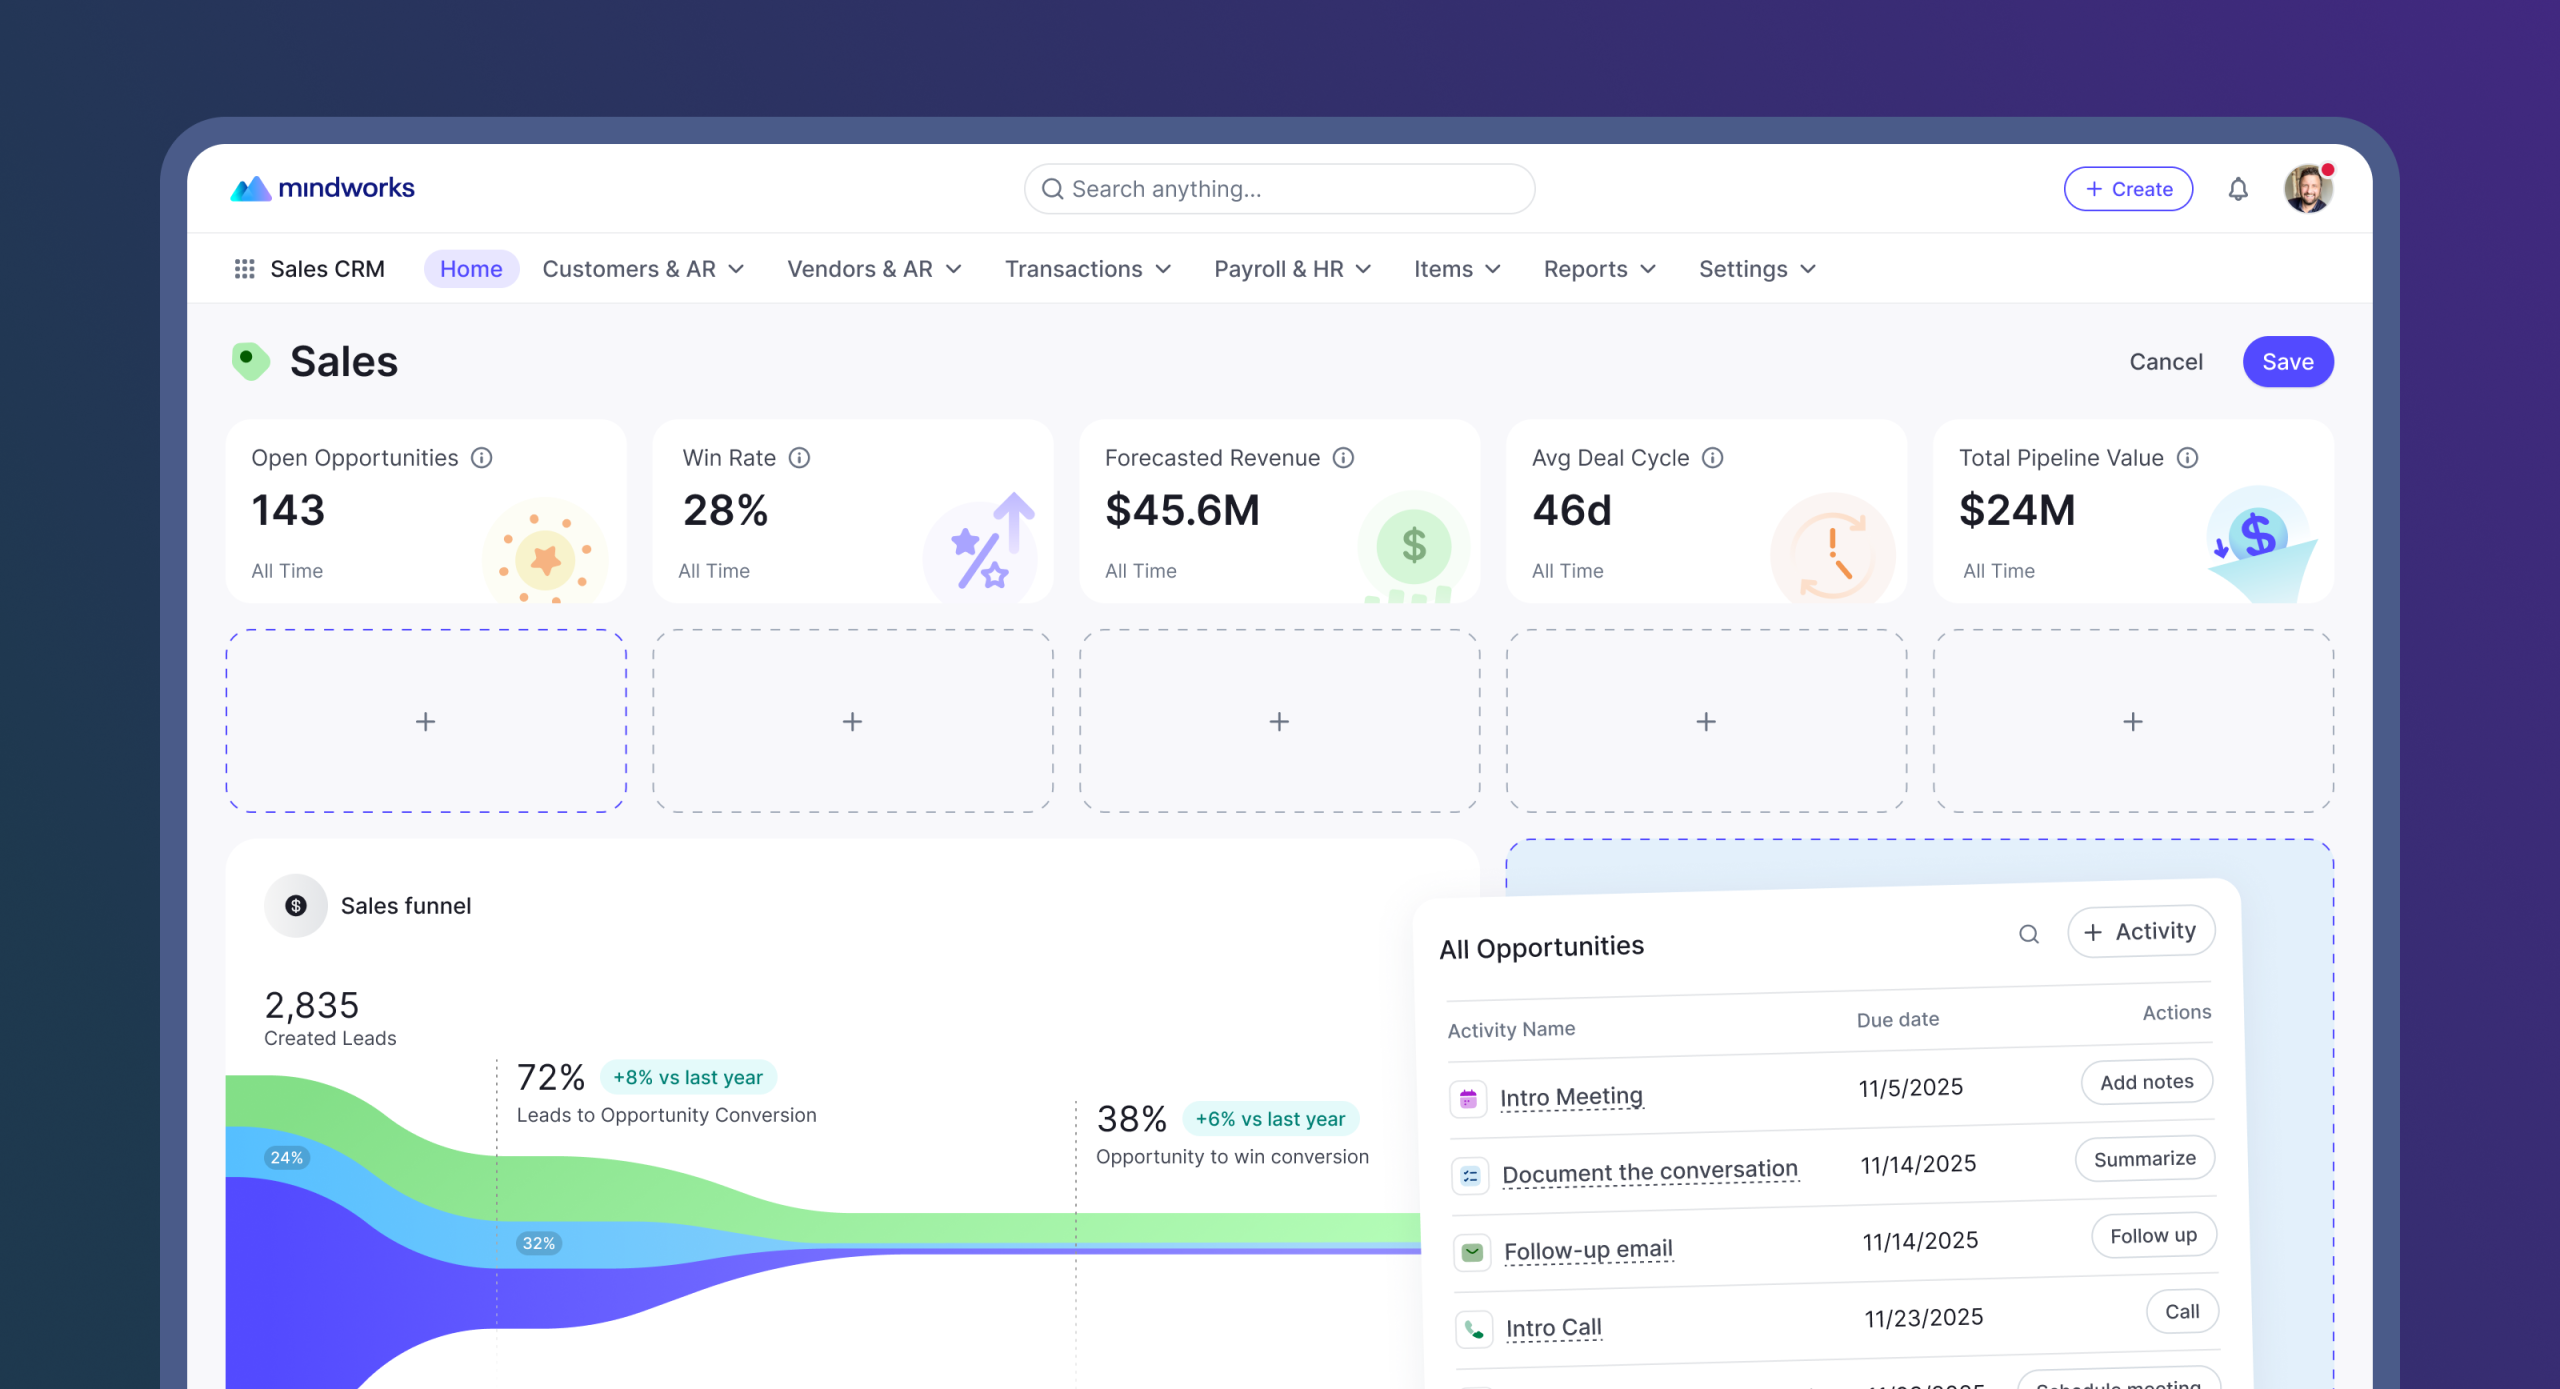
Task: Open the apps grid icon beside Sales CRM
Action: [244, 269]
